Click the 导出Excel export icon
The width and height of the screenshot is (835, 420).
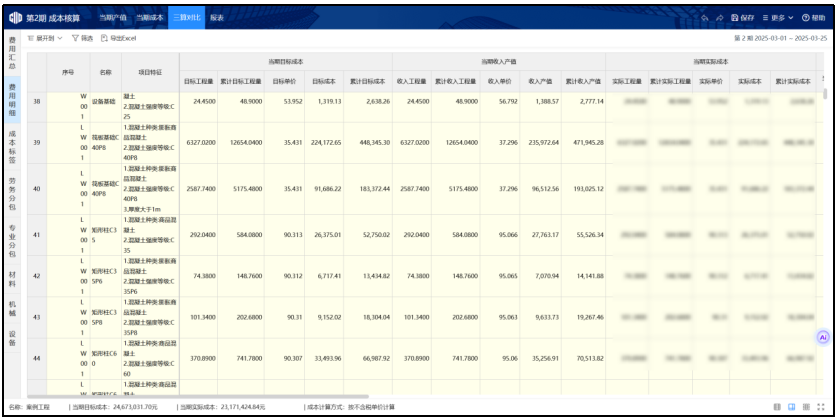click(105, 38)
